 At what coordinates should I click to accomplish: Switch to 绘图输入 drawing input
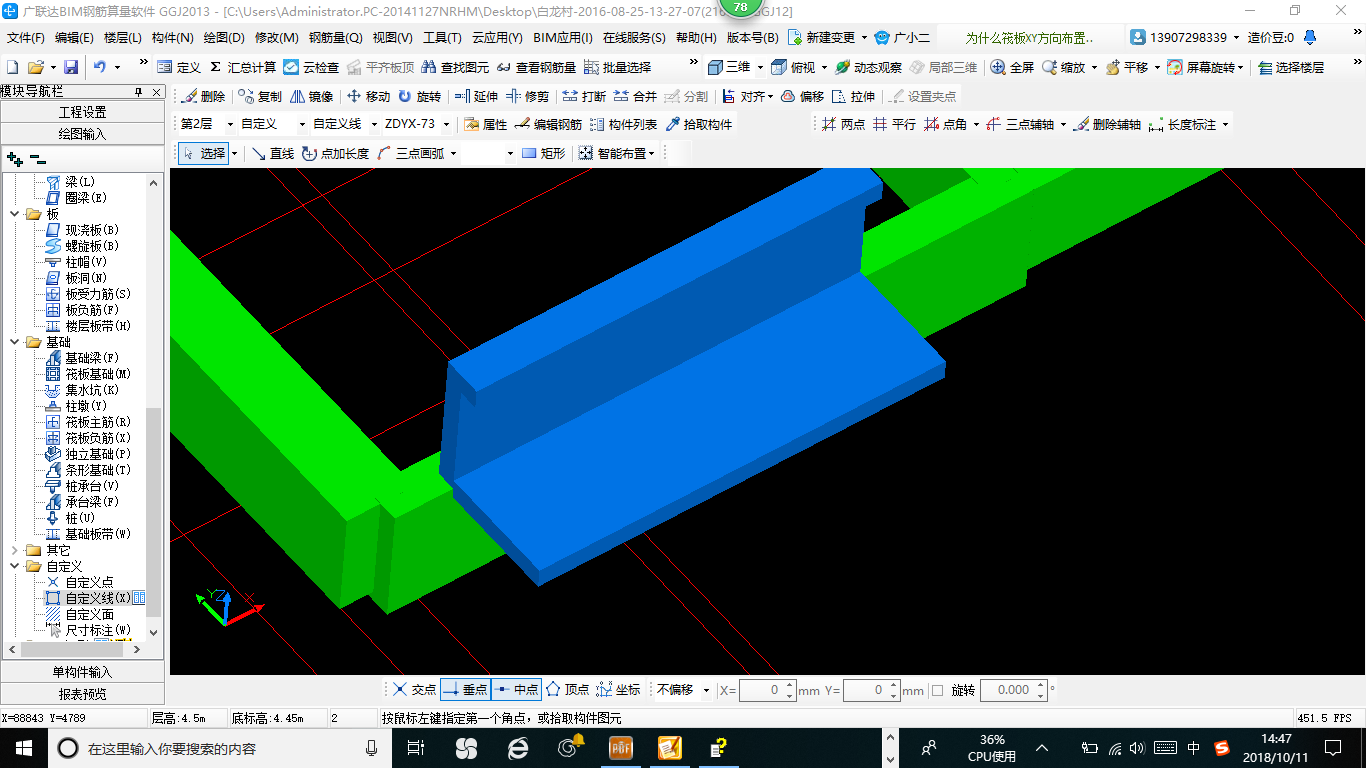tap(82, 133)
